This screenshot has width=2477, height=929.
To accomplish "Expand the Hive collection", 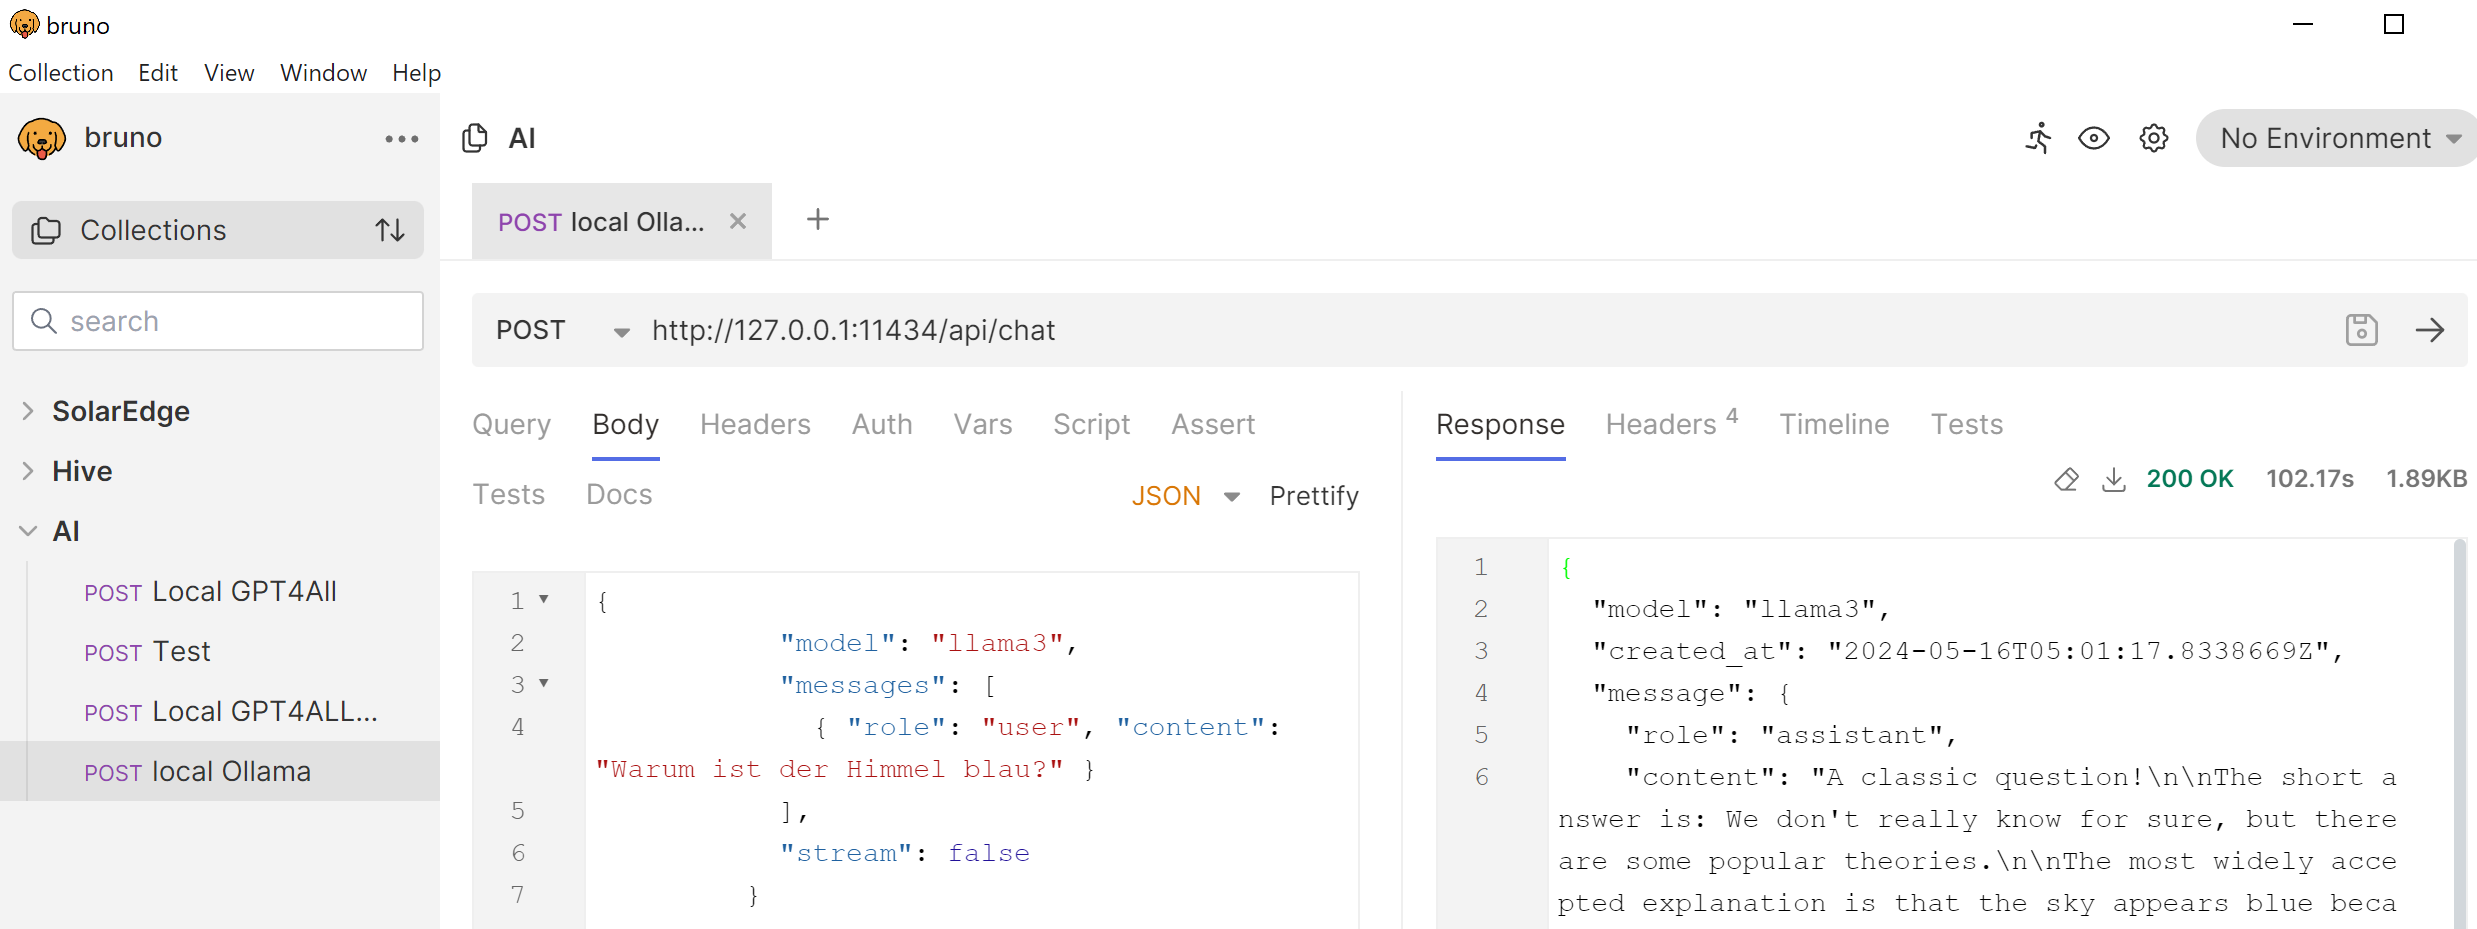I will (x=28, y=471).
